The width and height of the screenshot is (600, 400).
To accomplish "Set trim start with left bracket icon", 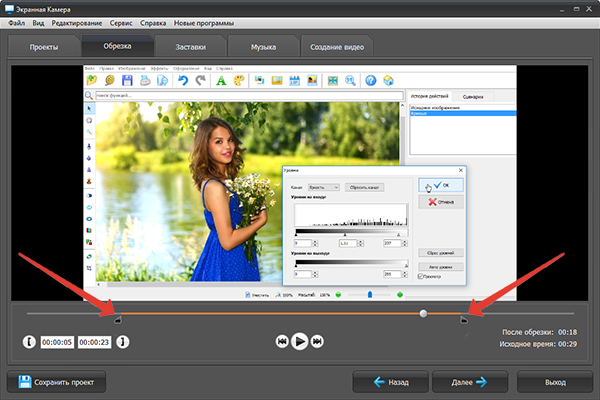I will coord(28,341).
